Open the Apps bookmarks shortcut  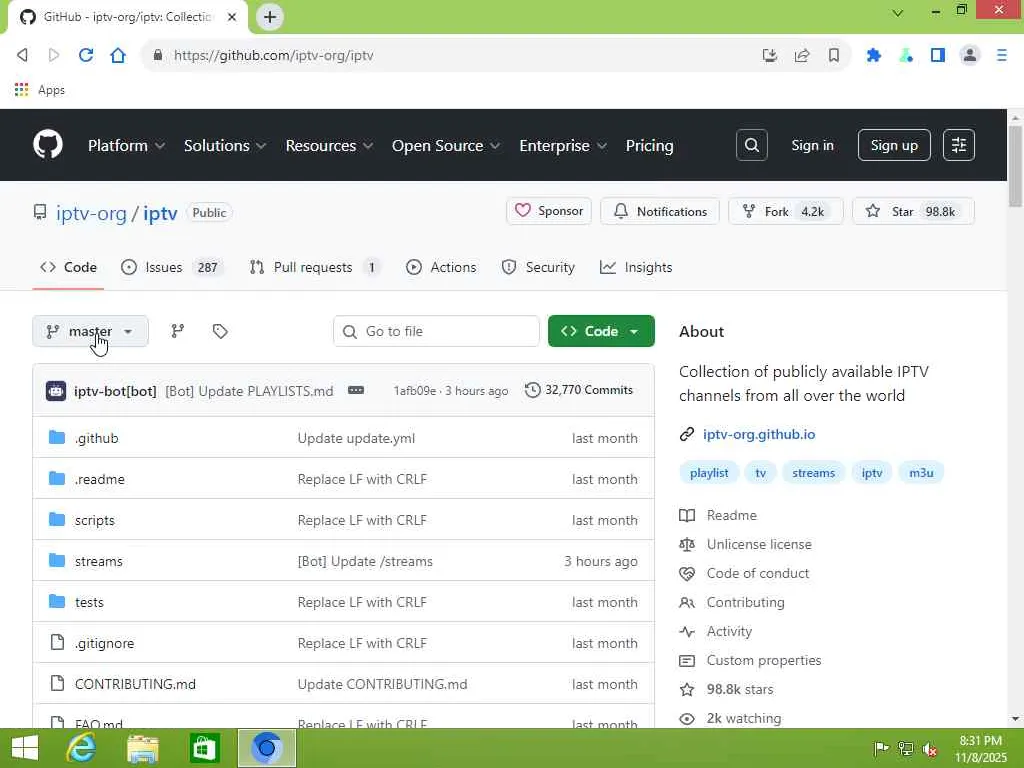point(40,90)
